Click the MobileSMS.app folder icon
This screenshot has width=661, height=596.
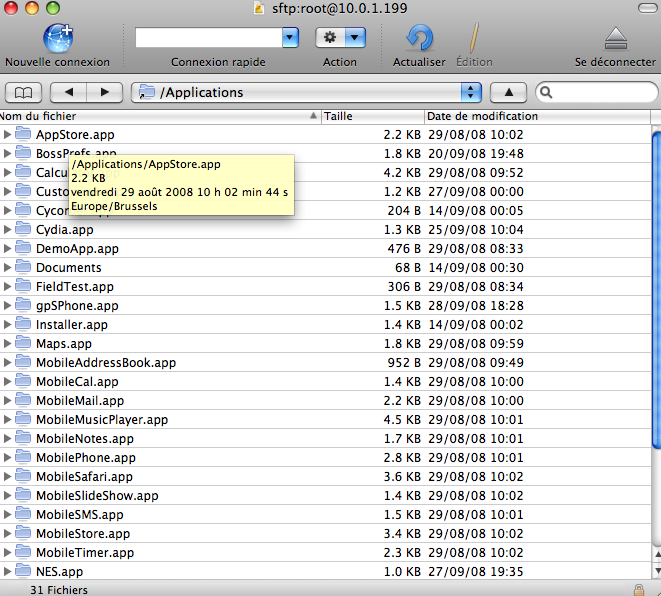click(x=23, y=513)
